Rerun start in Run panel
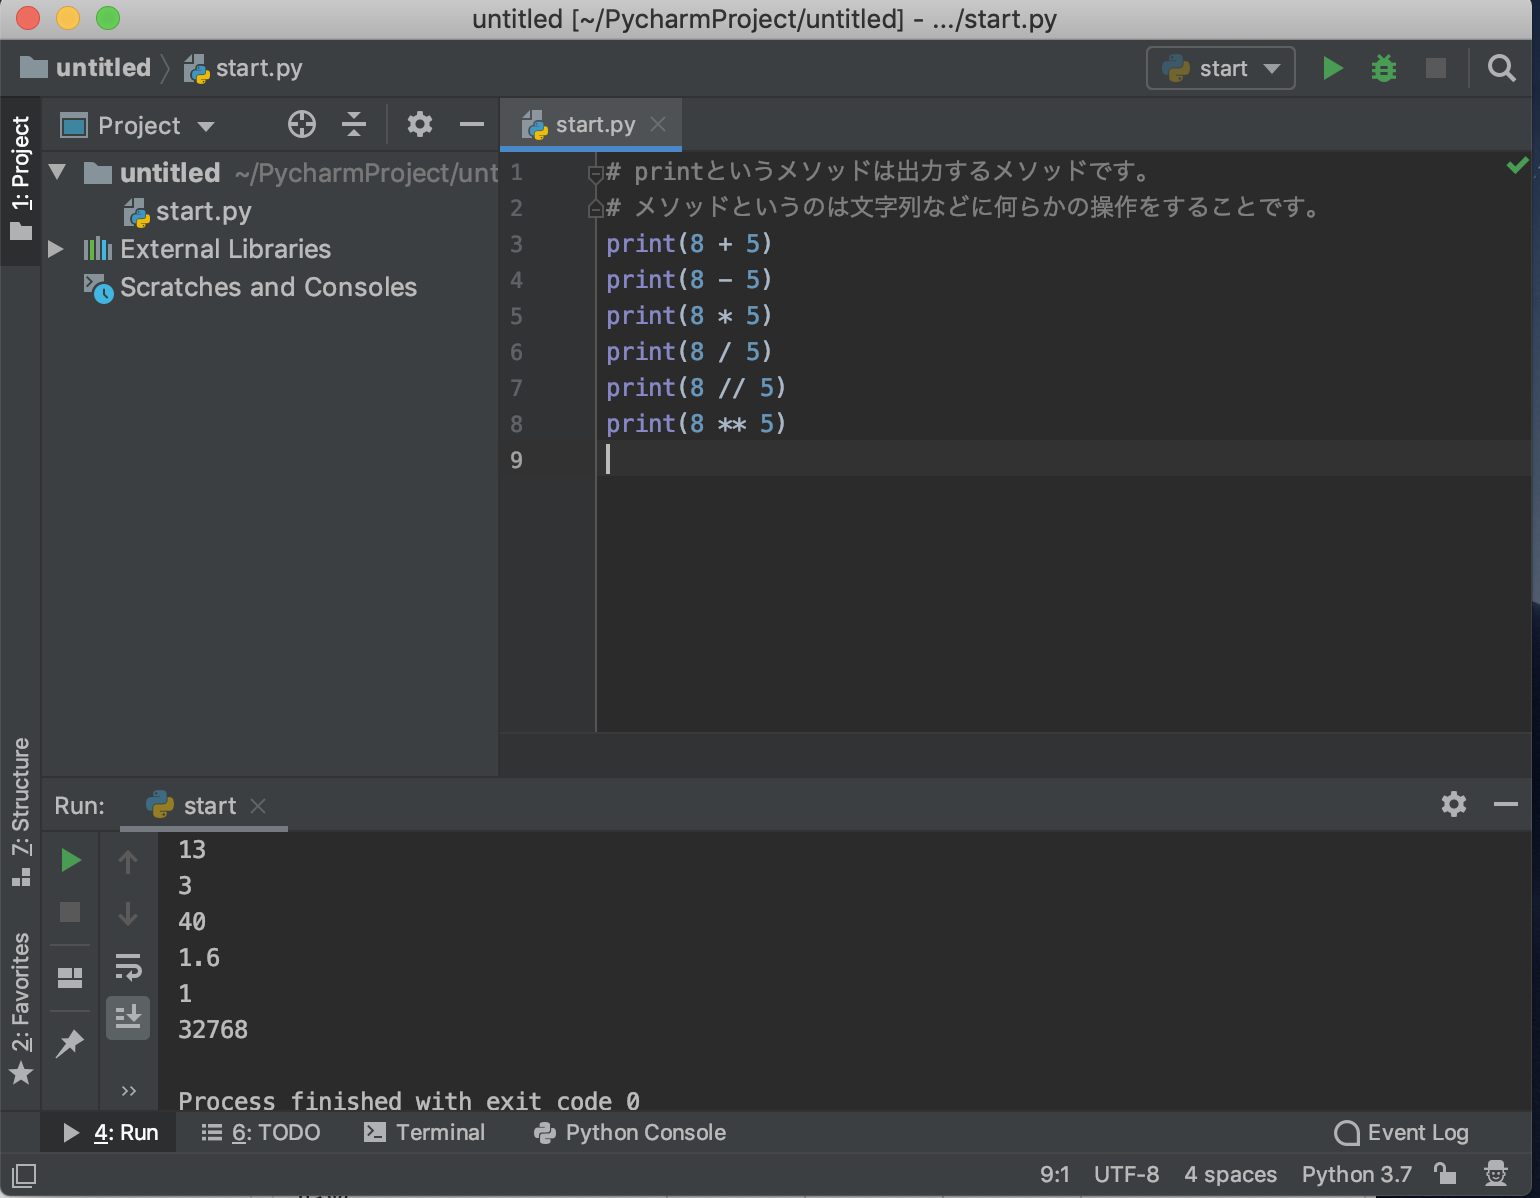Screen dimensions: 1540x1198 tap(70, 860)
